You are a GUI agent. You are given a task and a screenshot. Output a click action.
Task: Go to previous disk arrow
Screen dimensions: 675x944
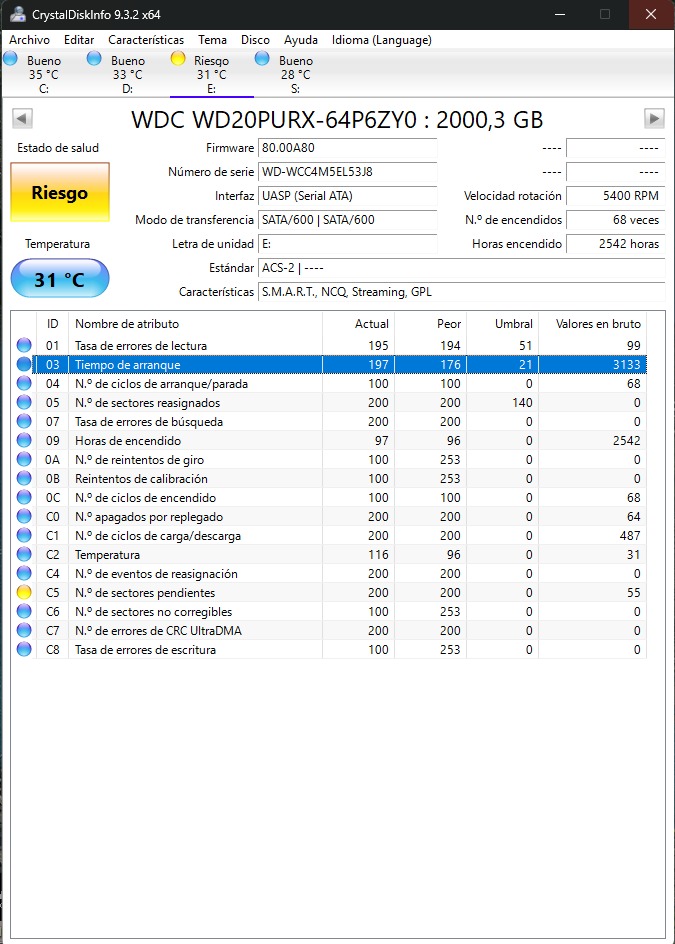coord(22,119)
